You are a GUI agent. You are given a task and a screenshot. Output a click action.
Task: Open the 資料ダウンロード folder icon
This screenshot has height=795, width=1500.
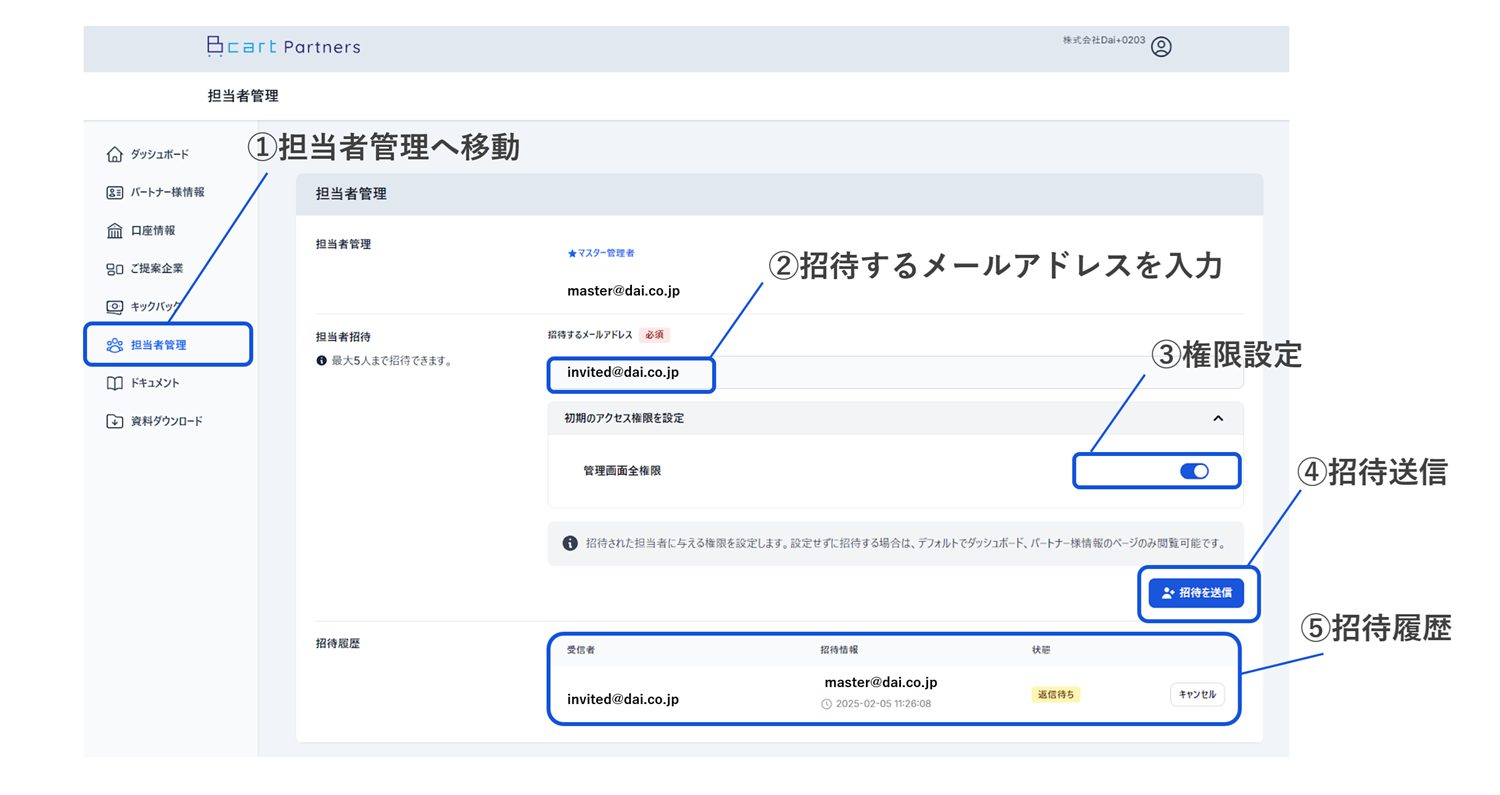(x=114, y=421)
